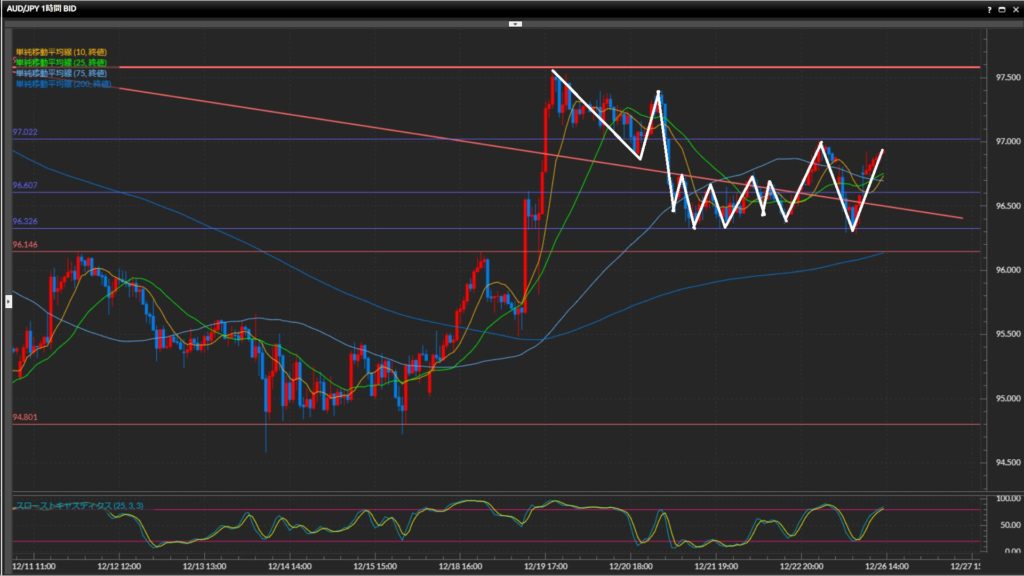The height and width of the screenshot is (576, 1024).
Task: Select the 96.146 red line label
Action: point(24,244)
